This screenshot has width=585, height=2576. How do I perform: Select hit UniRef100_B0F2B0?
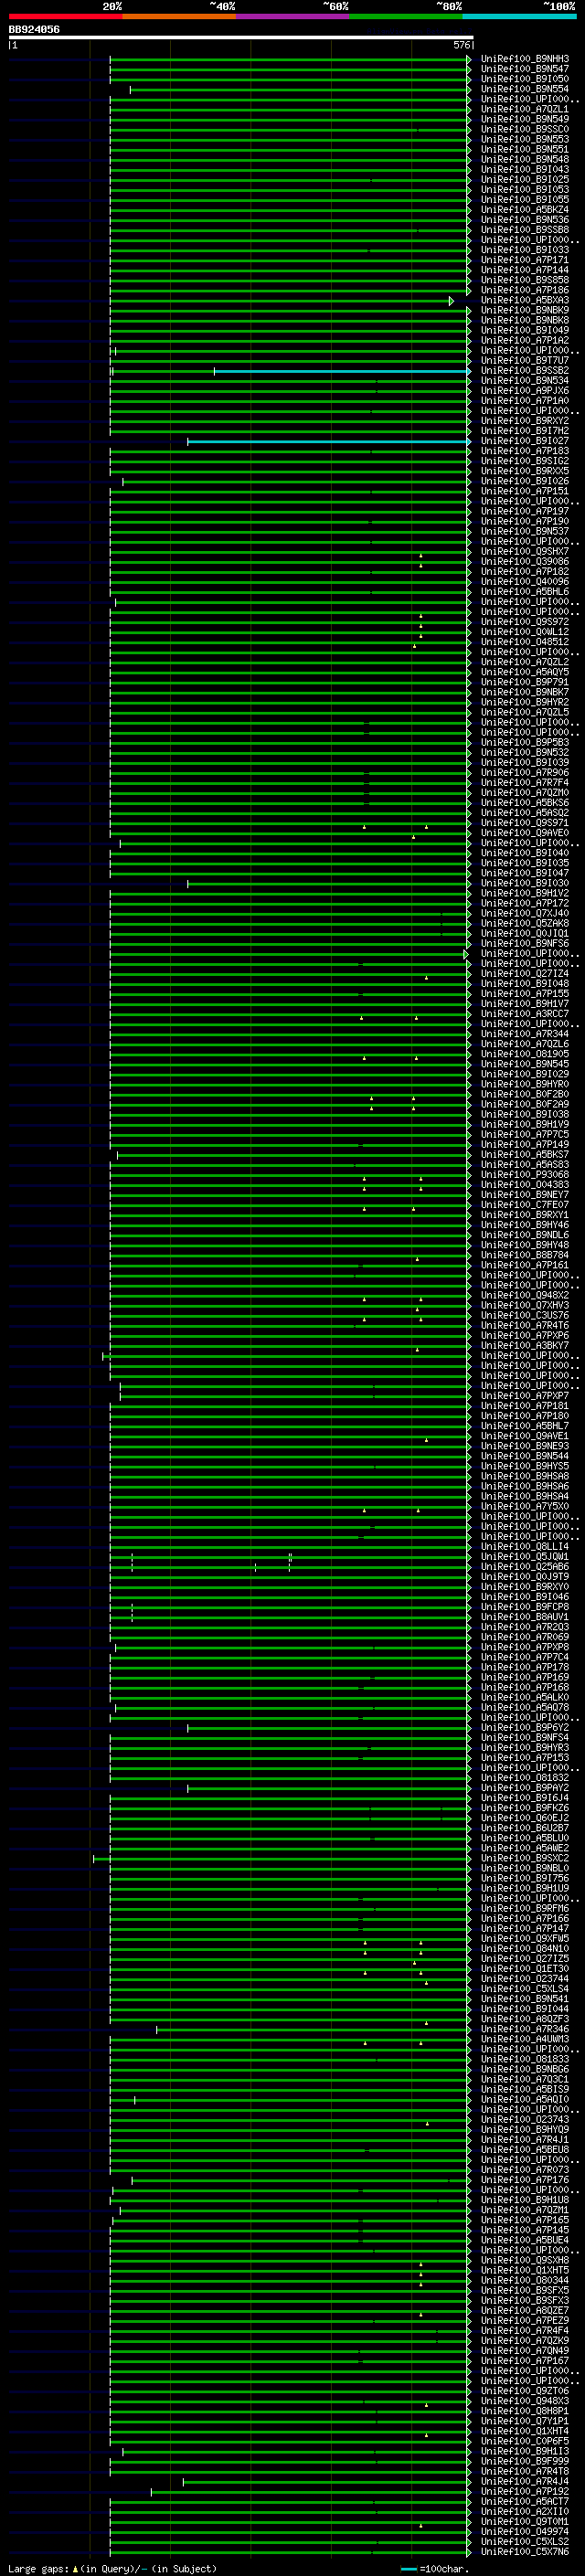pos(525,1094)
